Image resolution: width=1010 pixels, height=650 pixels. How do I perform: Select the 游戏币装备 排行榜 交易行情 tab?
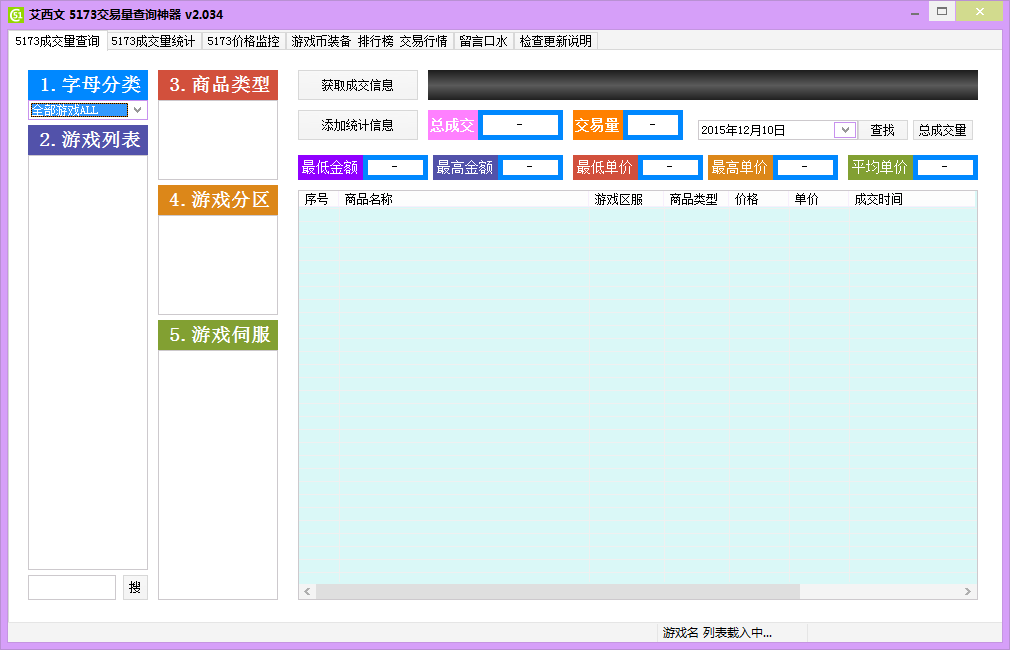tap(369, 41)
